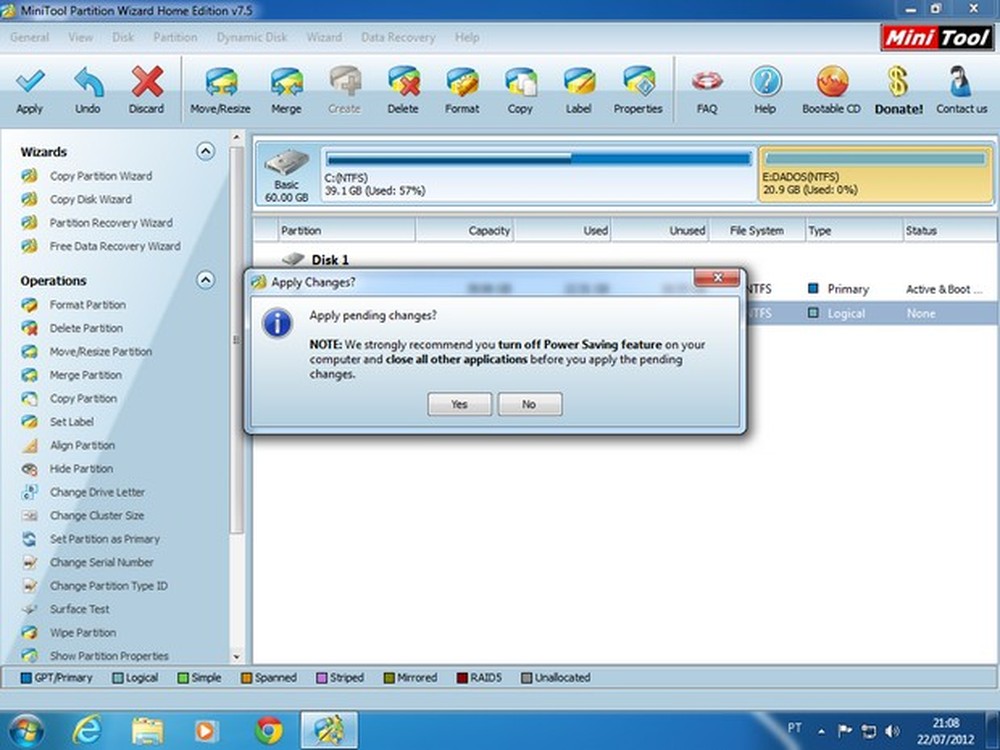Open the Partition menu
The height and width of the screenshot is (750, 1000).
tap(175, 37)
